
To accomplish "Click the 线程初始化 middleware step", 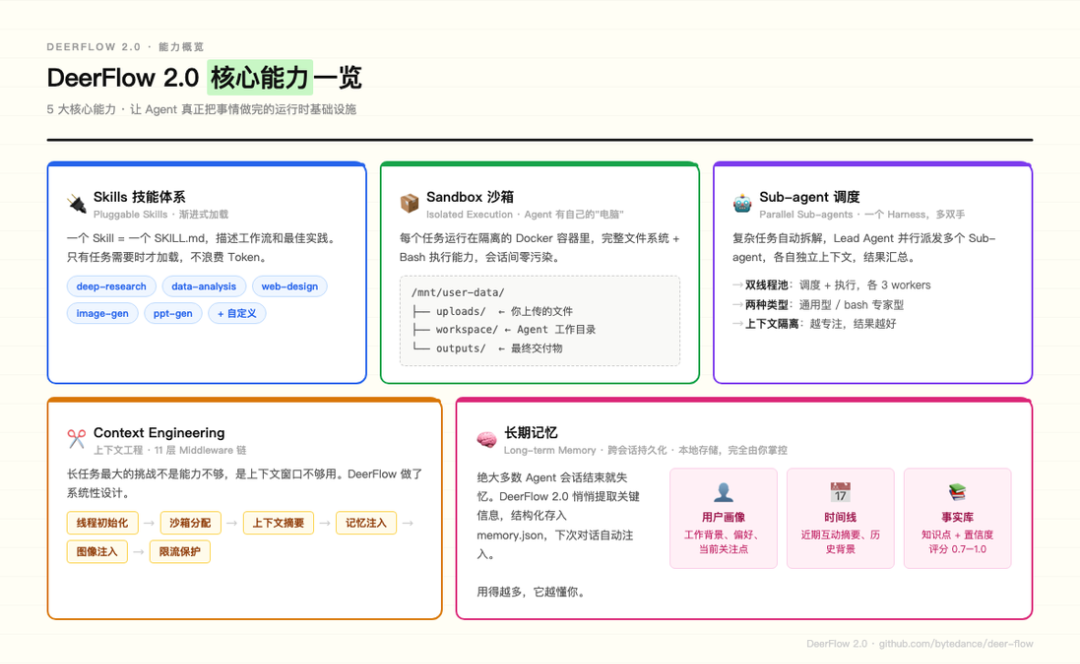I will (102, 523).
